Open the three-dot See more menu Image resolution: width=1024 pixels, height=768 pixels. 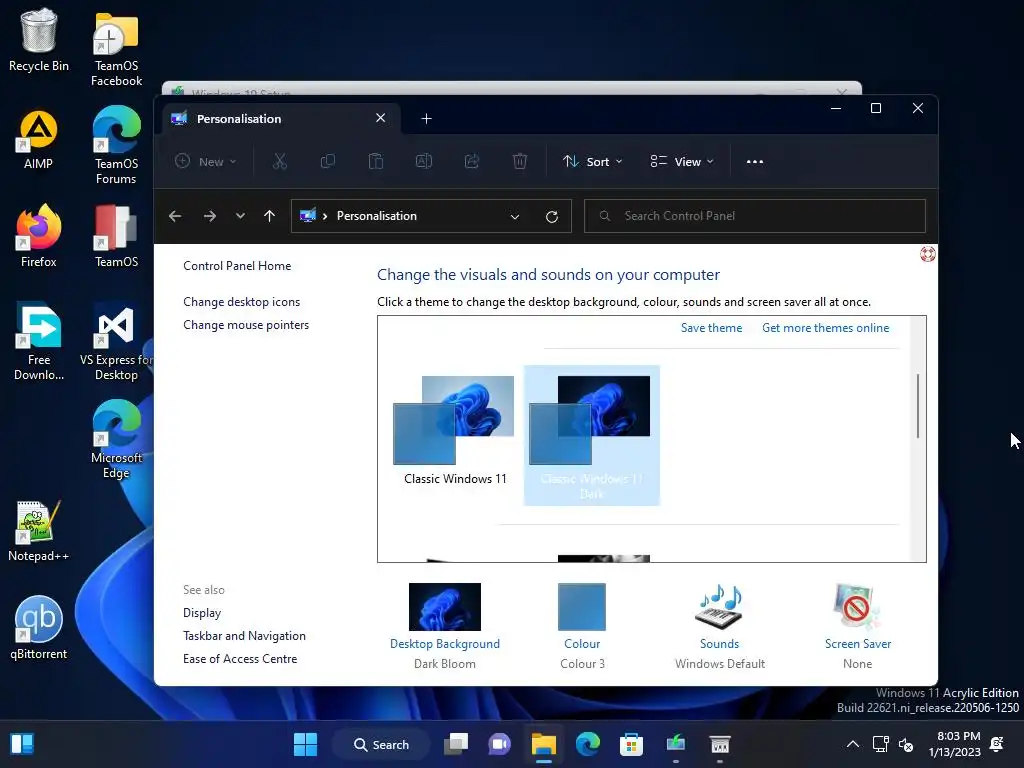coord(755,162)
